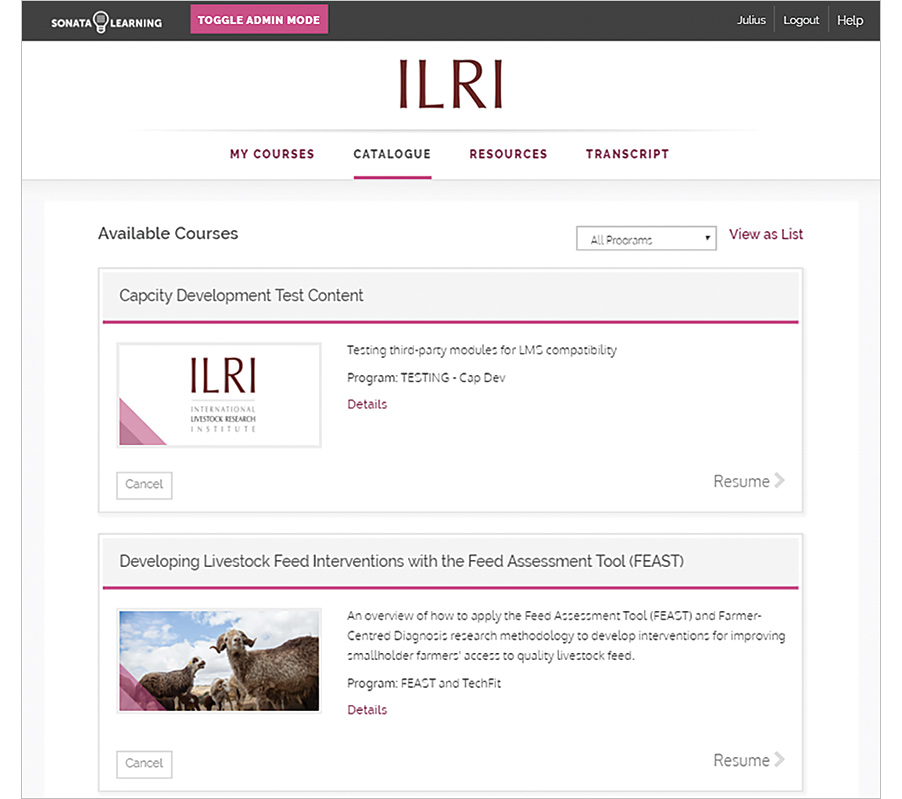This screenshot has height=799, width=902.
Task: Open Details for Capcity Development Test Content
Action: click(x=367, y=404)
